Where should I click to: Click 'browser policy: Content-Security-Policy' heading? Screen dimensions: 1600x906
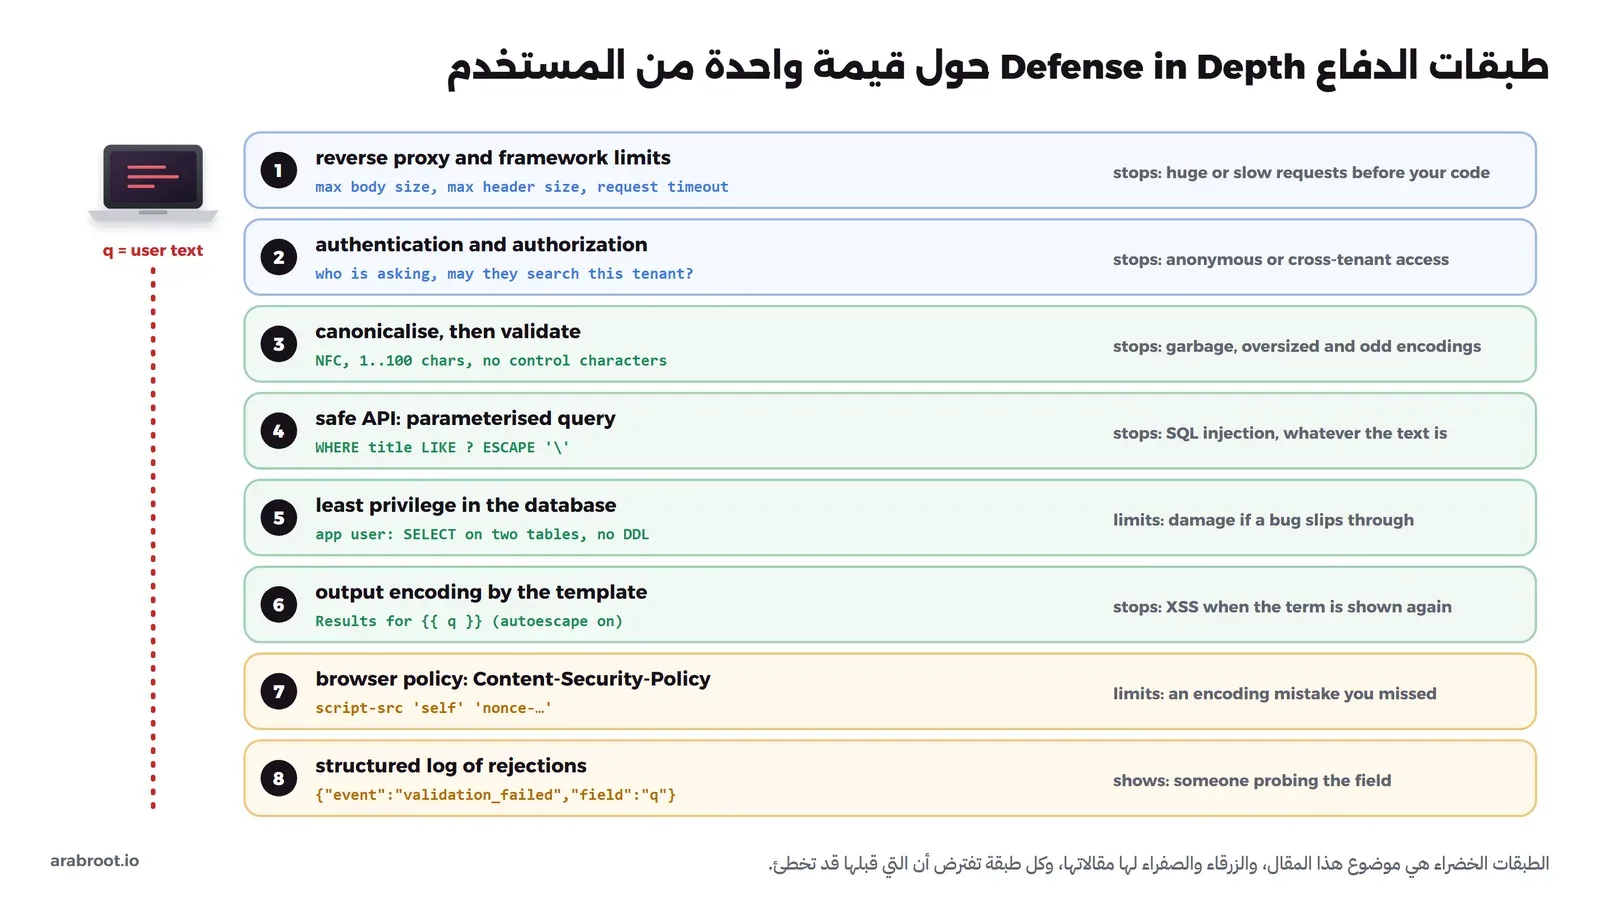[x=513, y=679]
